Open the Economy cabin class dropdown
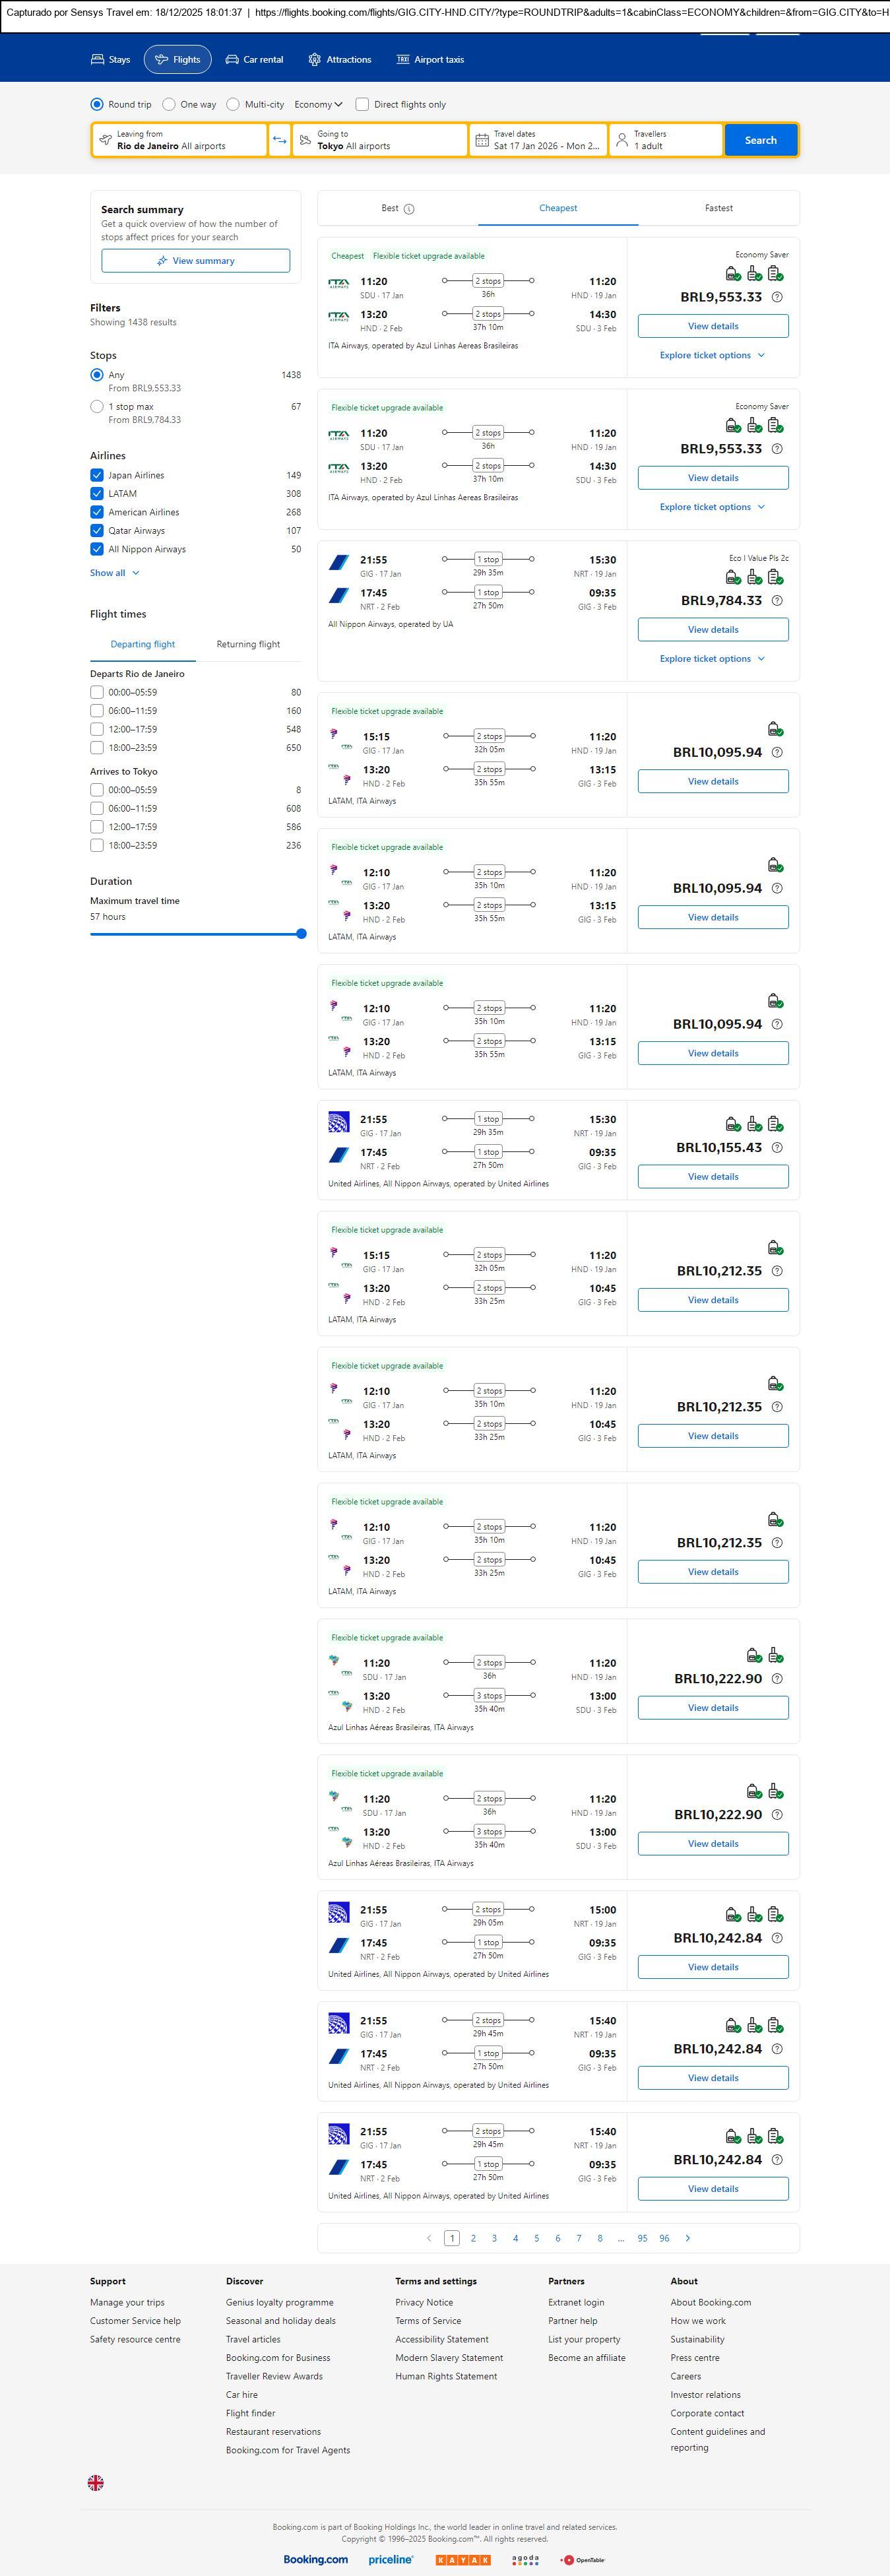Image resolution: width=890 pixels, height=2576 pixels. click(318, 104)
